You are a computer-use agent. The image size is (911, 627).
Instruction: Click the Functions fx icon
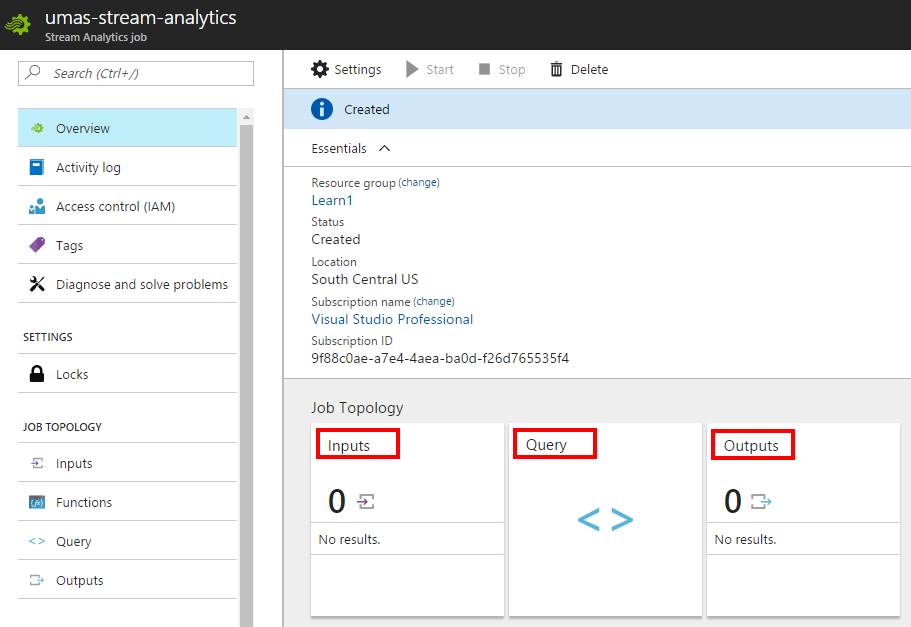click(37, 502)
